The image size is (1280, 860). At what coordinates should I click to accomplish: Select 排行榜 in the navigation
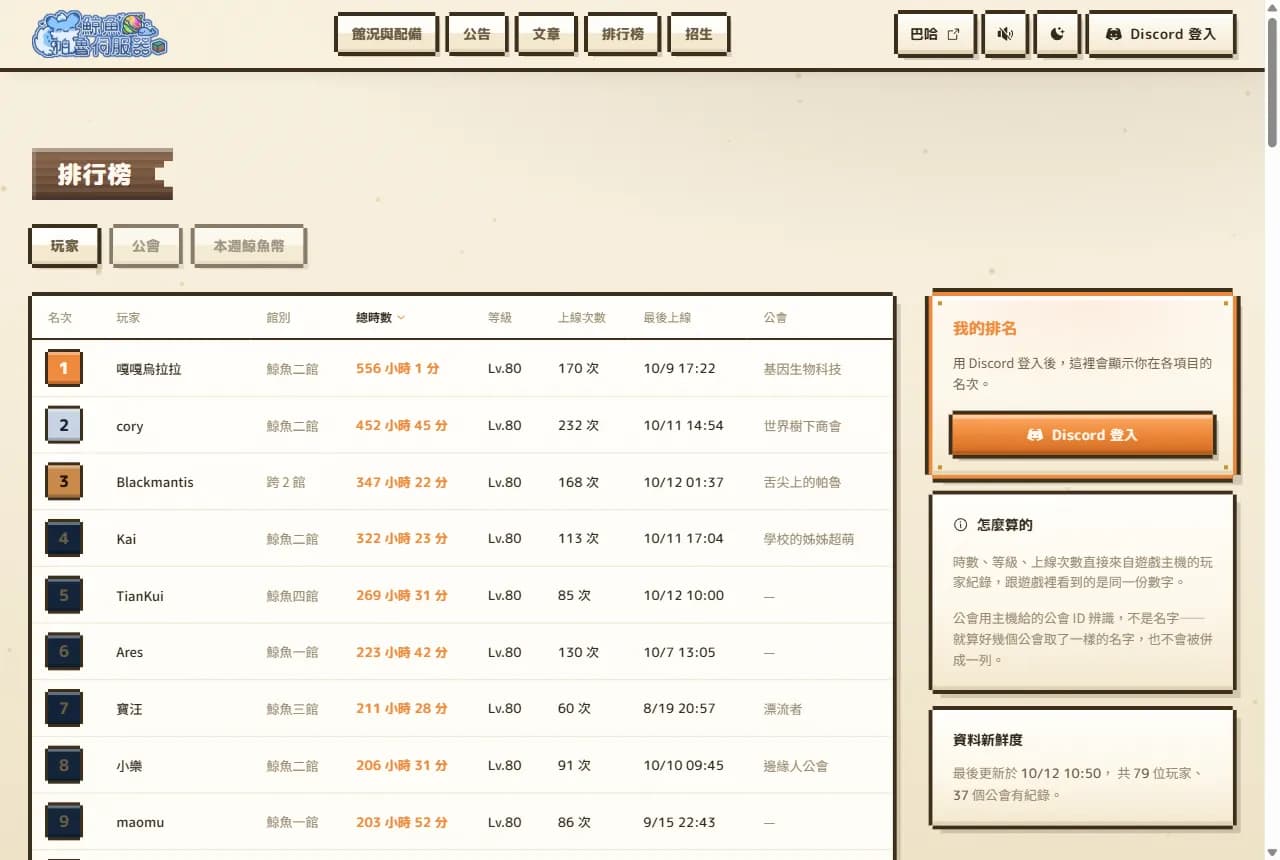(622, 34)
